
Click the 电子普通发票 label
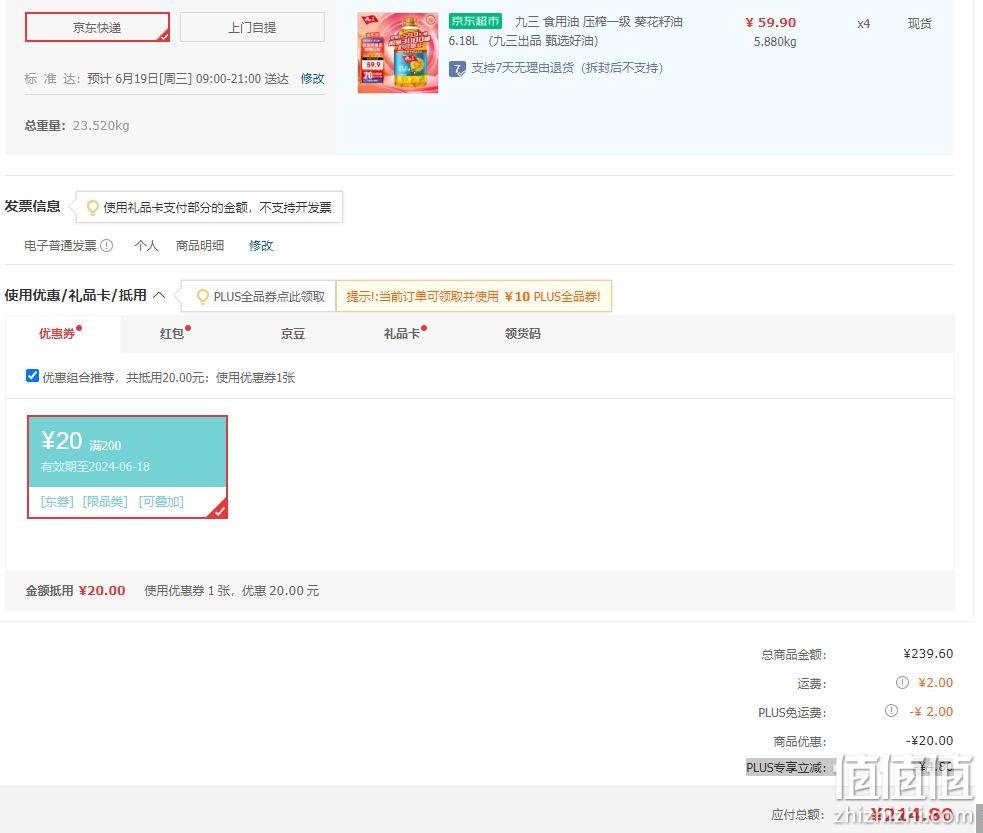pos(60,245)
